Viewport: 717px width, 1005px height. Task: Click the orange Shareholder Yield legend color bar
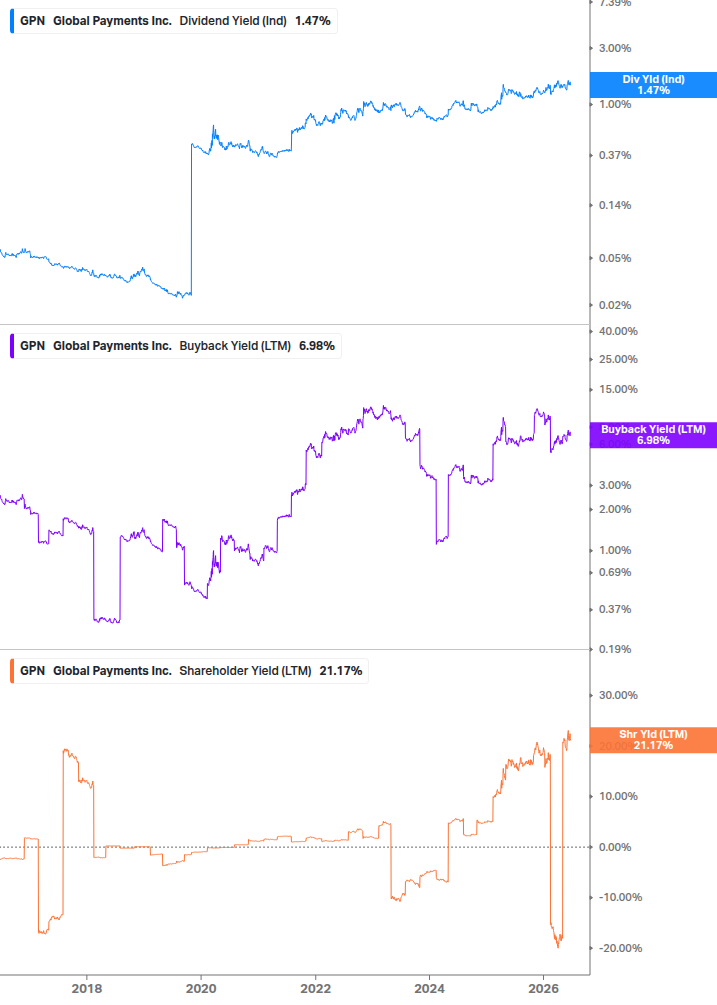point(12,671)
